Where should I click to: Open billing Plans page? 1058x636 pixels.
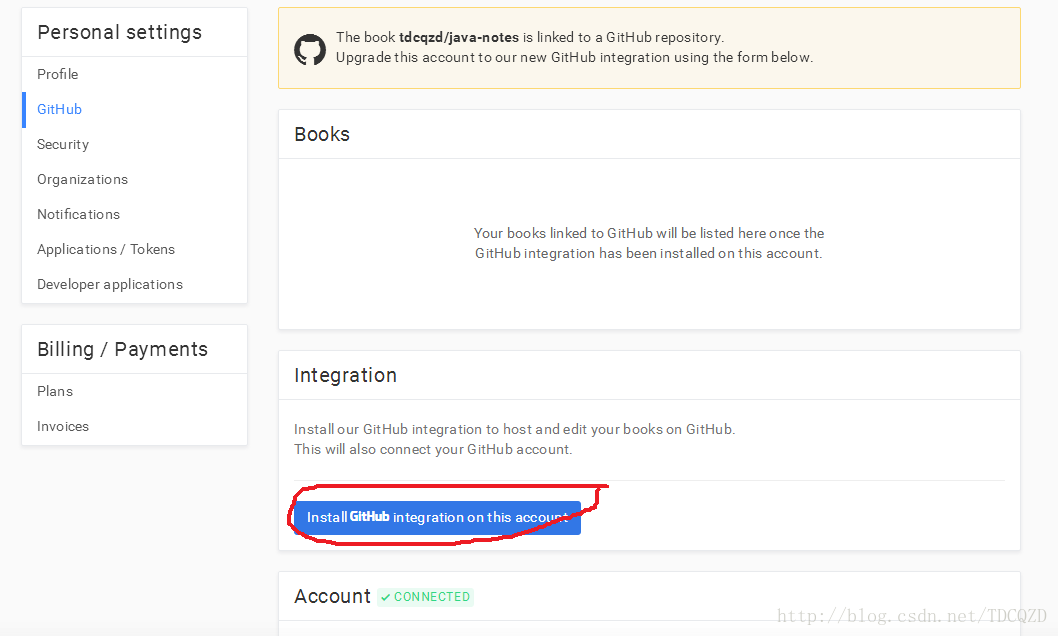click(55, 391)
